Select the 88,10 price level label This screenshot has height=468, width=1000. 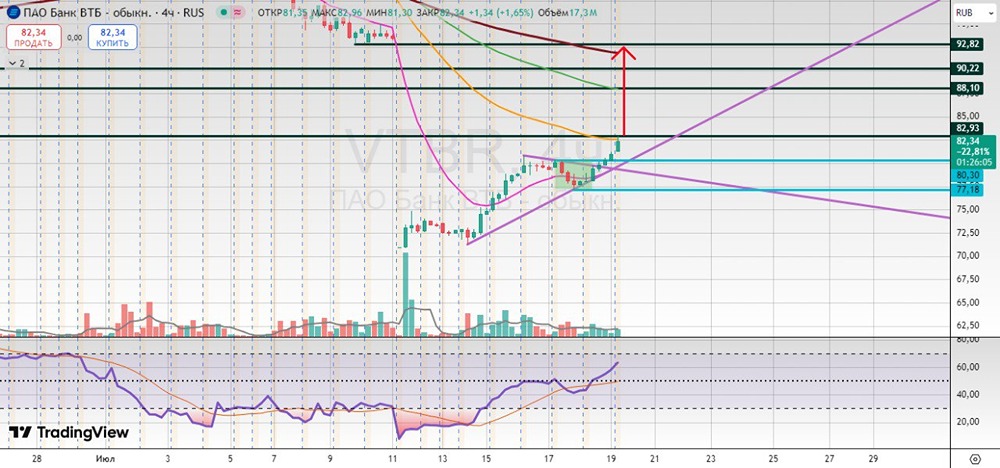point(967,89)
